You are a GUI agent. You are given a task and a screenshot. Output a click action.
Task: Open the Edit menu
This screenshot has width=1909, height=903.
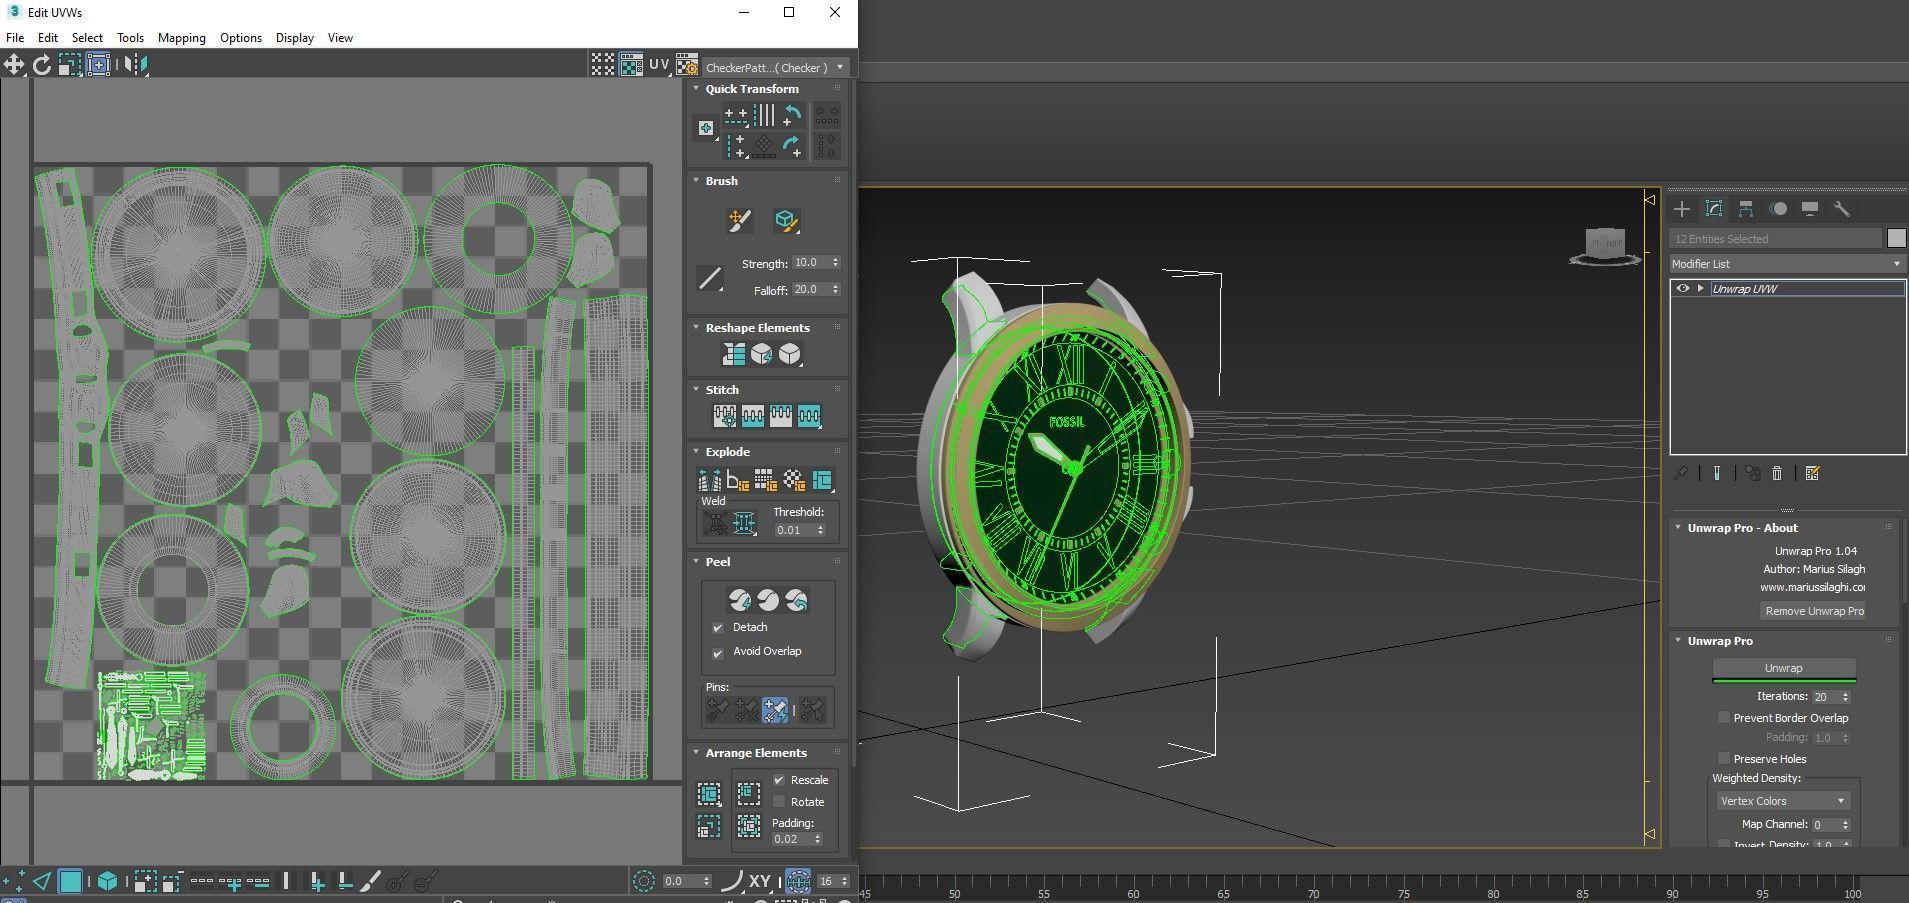click(x=48, y=38)
